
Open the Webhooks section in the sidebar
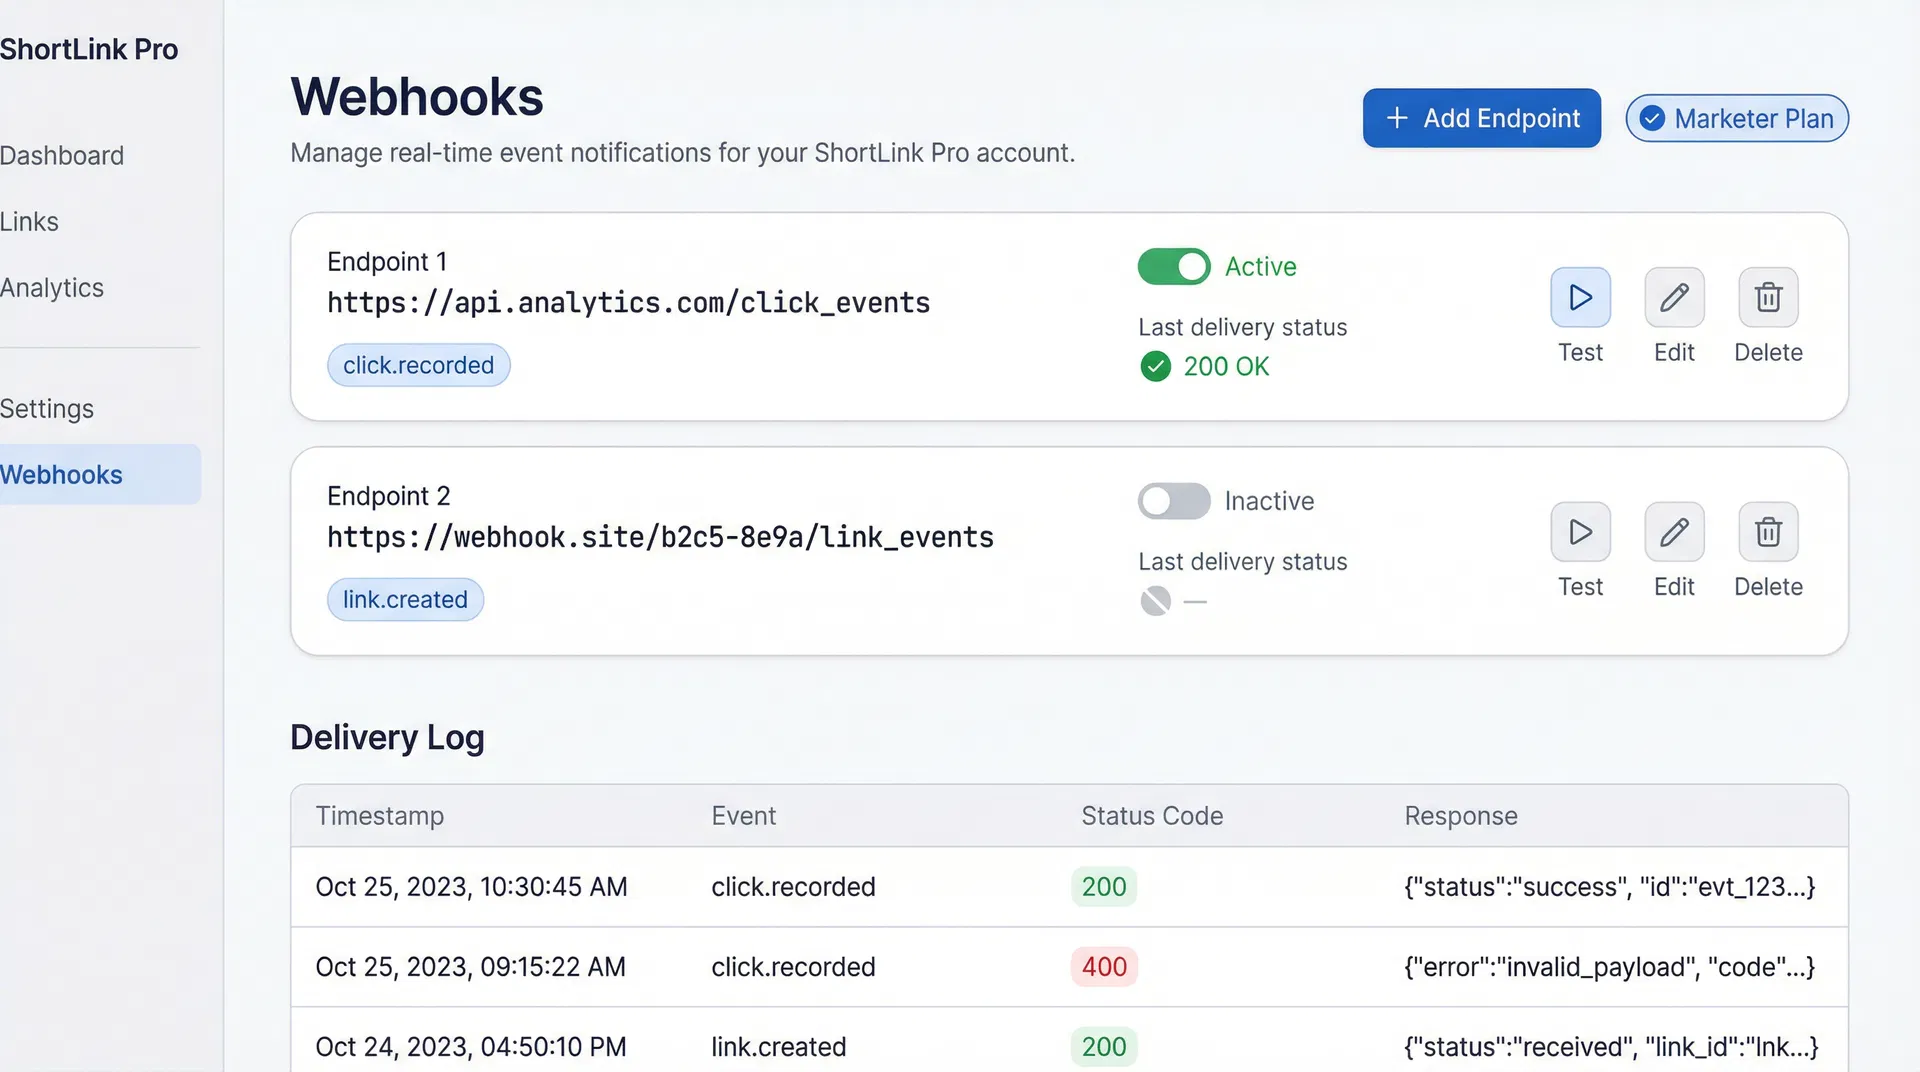62,474
